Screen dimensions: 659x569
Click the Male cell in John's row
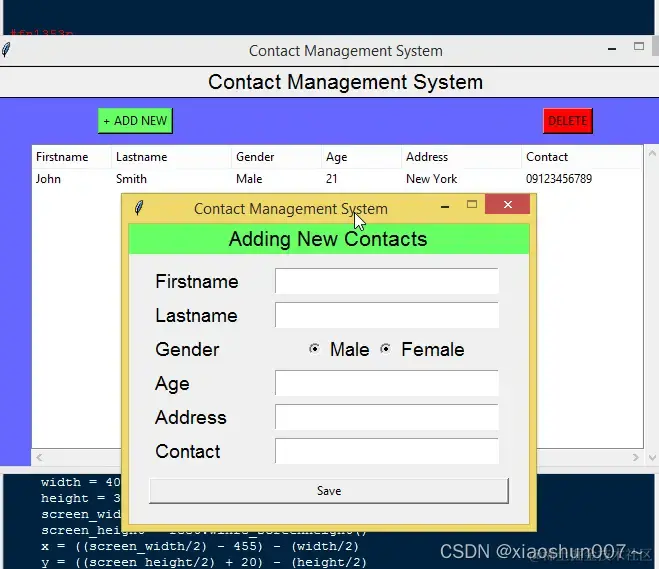point(249,179)
